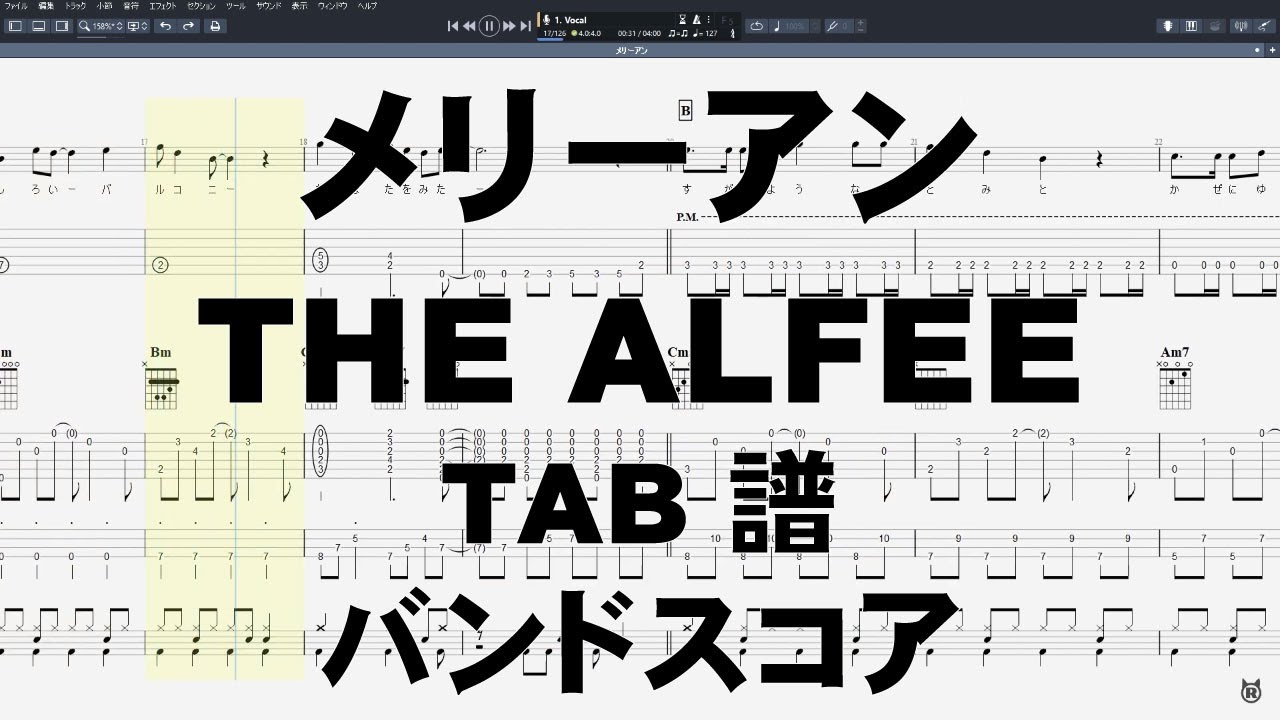Jump to the last bar
The width and height of the screenshot is (1280, 720).
click(x=525, y=26)
